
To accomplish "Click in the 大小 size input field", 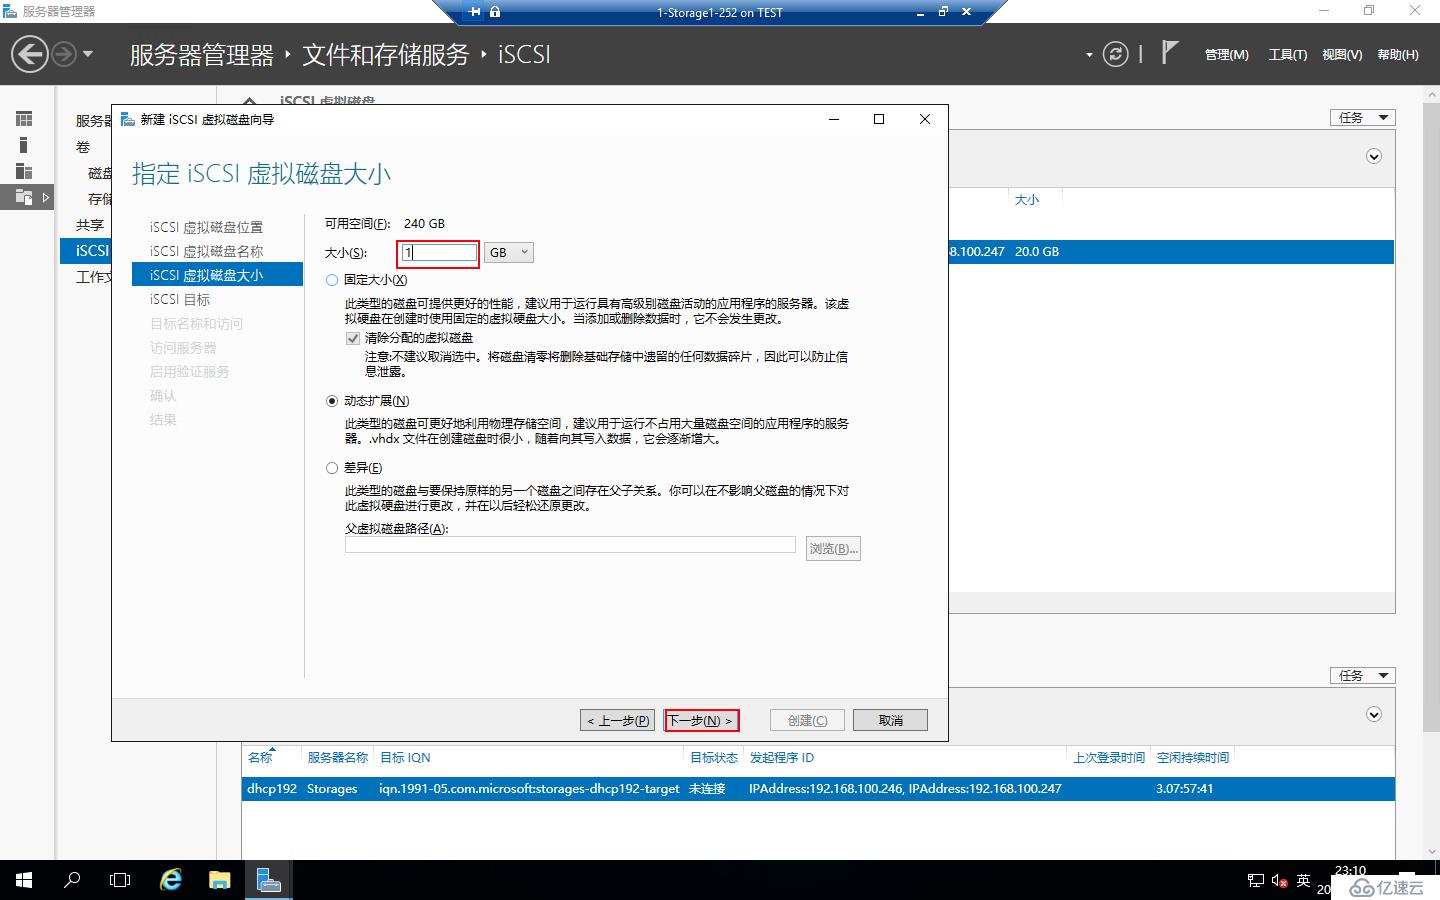I will pyautogui.click(x=440, y=253).
